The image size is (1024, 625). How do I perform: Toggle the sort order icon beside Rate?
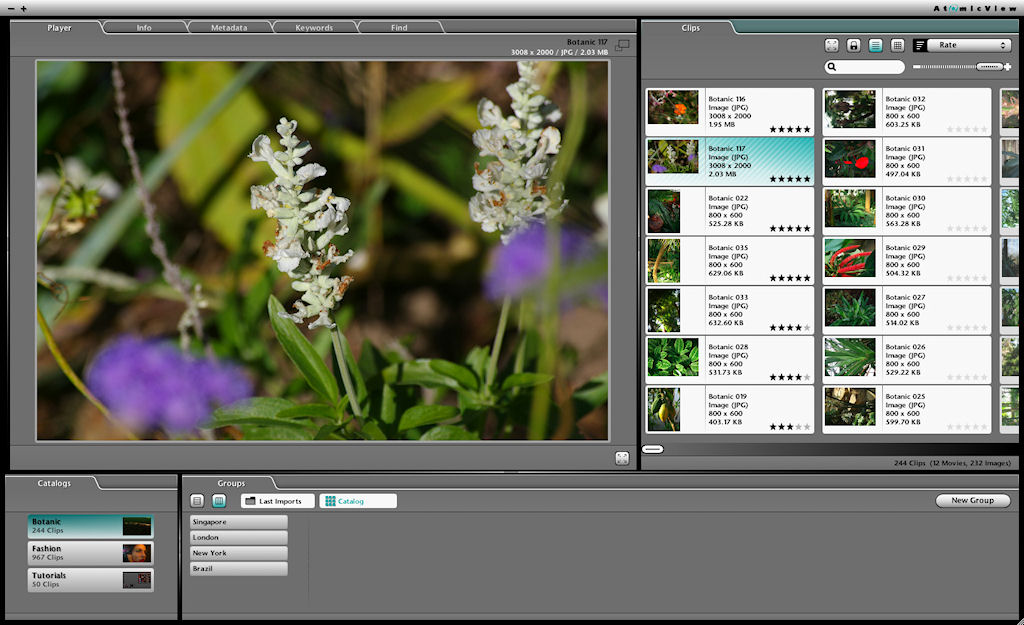tap(919, 45)
